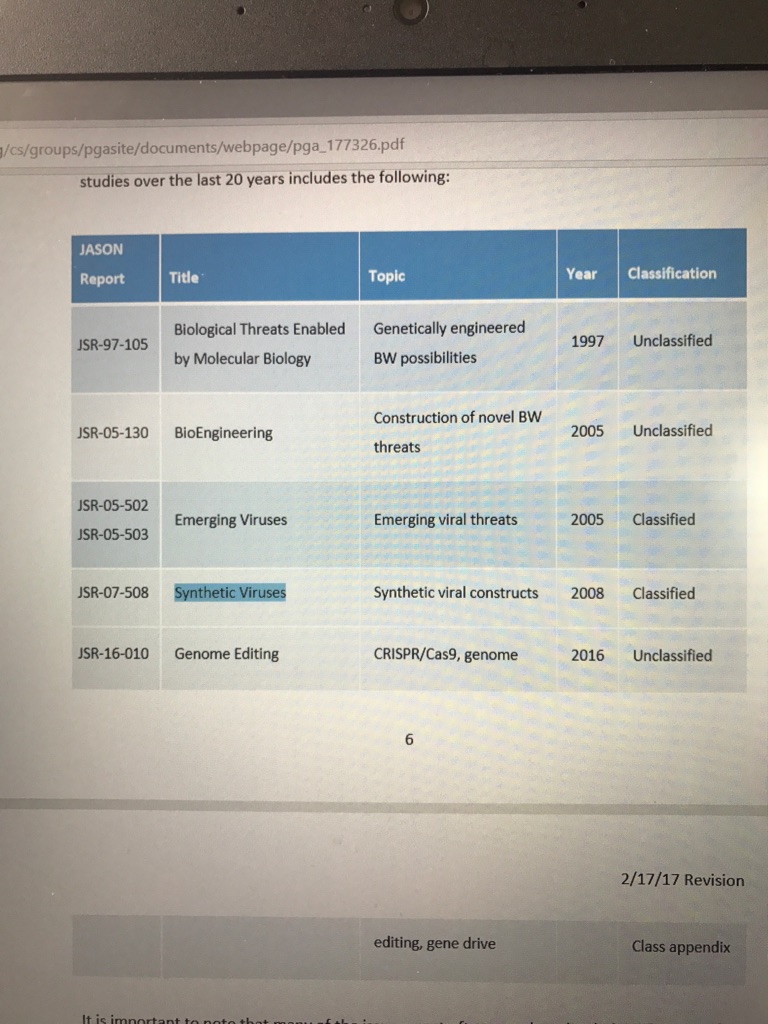This screenshot has height=1024, width=768.
Task: Click the "Topic" column header
Action: [387, 275]
